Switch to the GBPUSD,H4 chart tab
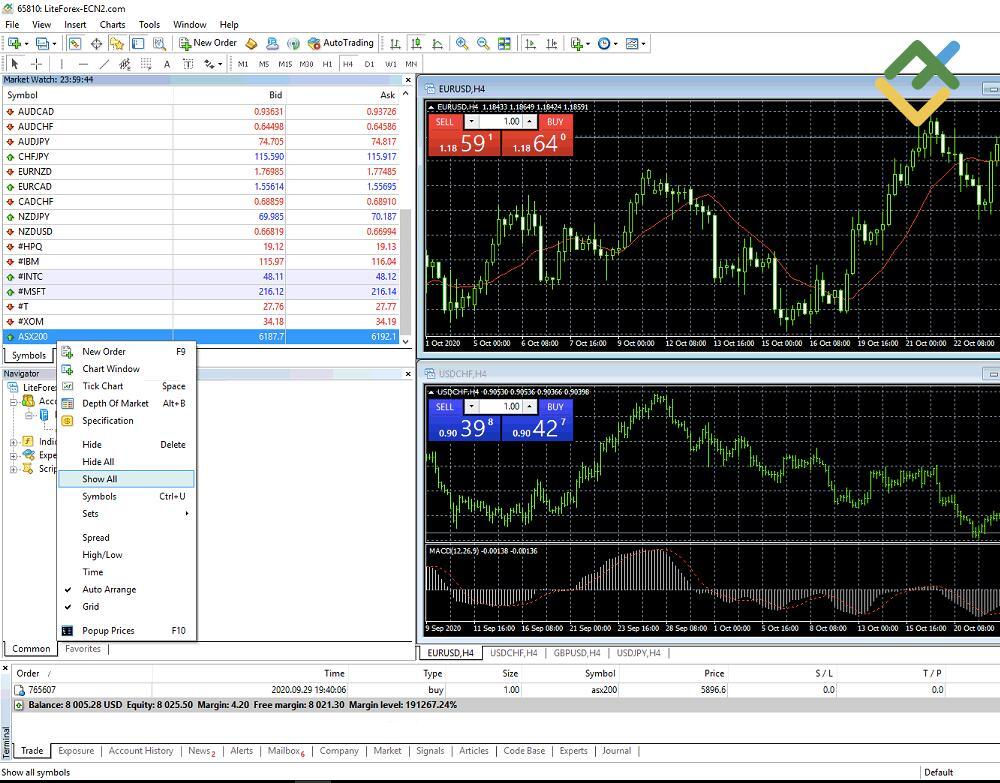Screen dimensions: 1000x783 pyautogui.click(x=576, y=653)
